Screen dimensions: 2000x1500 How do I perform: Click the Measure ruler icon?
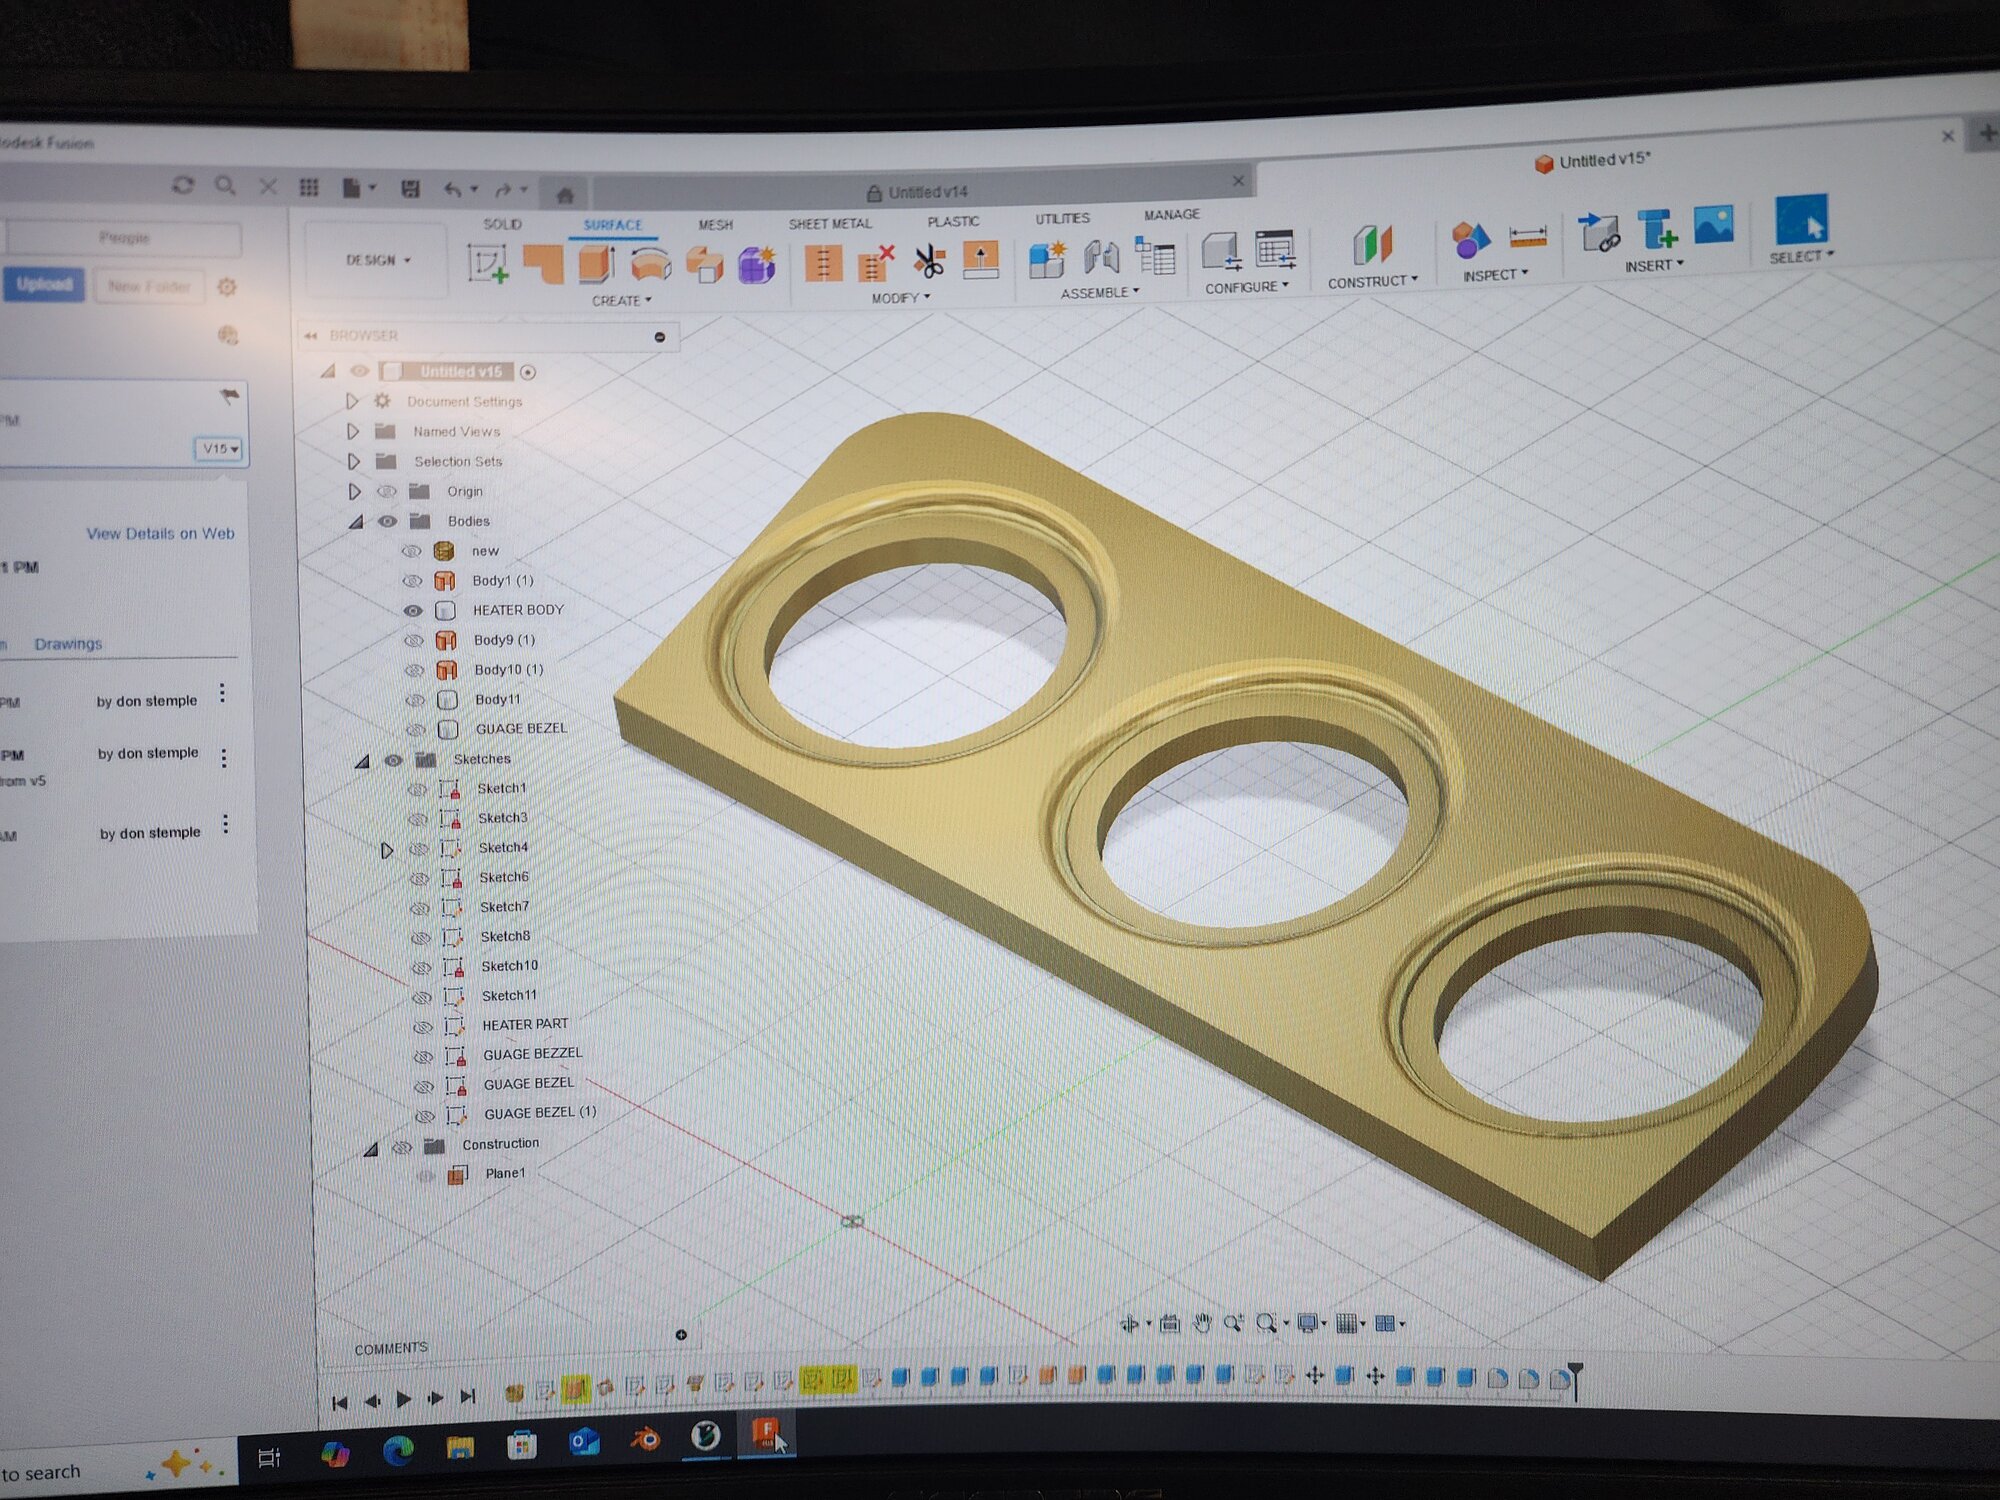click(1528, 237)
